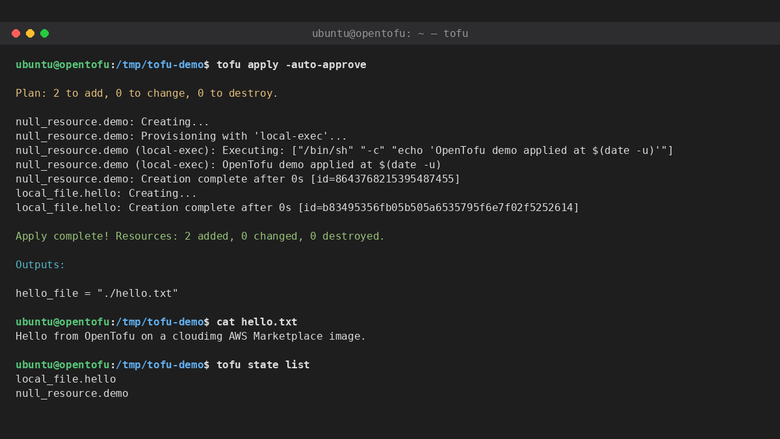Screen dimensions: 780x439
Task: Click the 'Outputs:' heading
Action: [40, 264]
